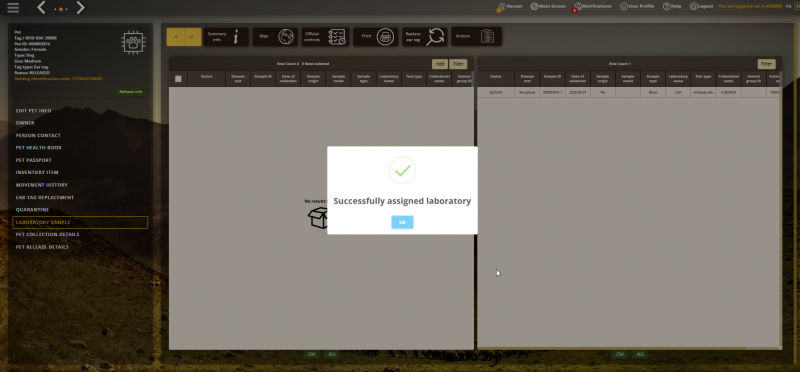Select the QUEUED status cell
The image size is (800, 372).
495,92
